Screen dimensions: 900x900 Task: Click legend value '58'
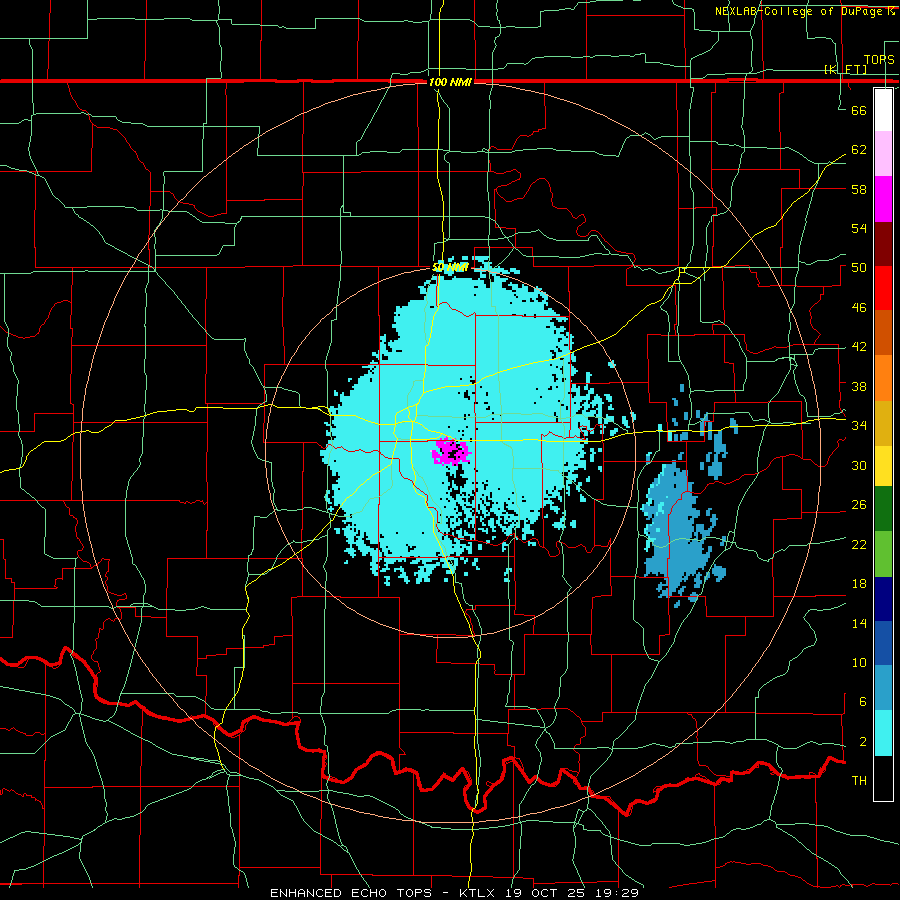[859, 189]
